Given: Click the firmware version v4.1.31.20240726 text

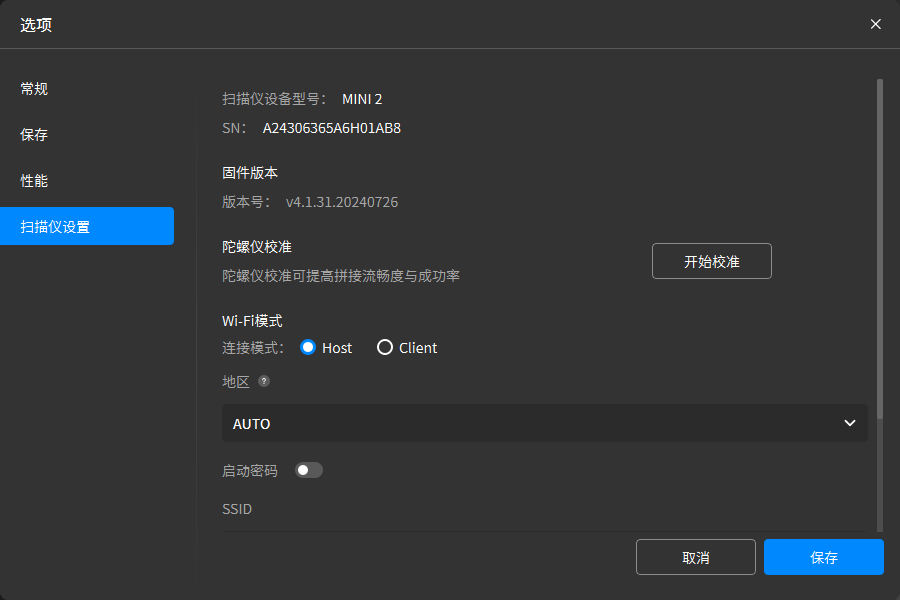Looking at the screenshot, I should pos(342,202).
